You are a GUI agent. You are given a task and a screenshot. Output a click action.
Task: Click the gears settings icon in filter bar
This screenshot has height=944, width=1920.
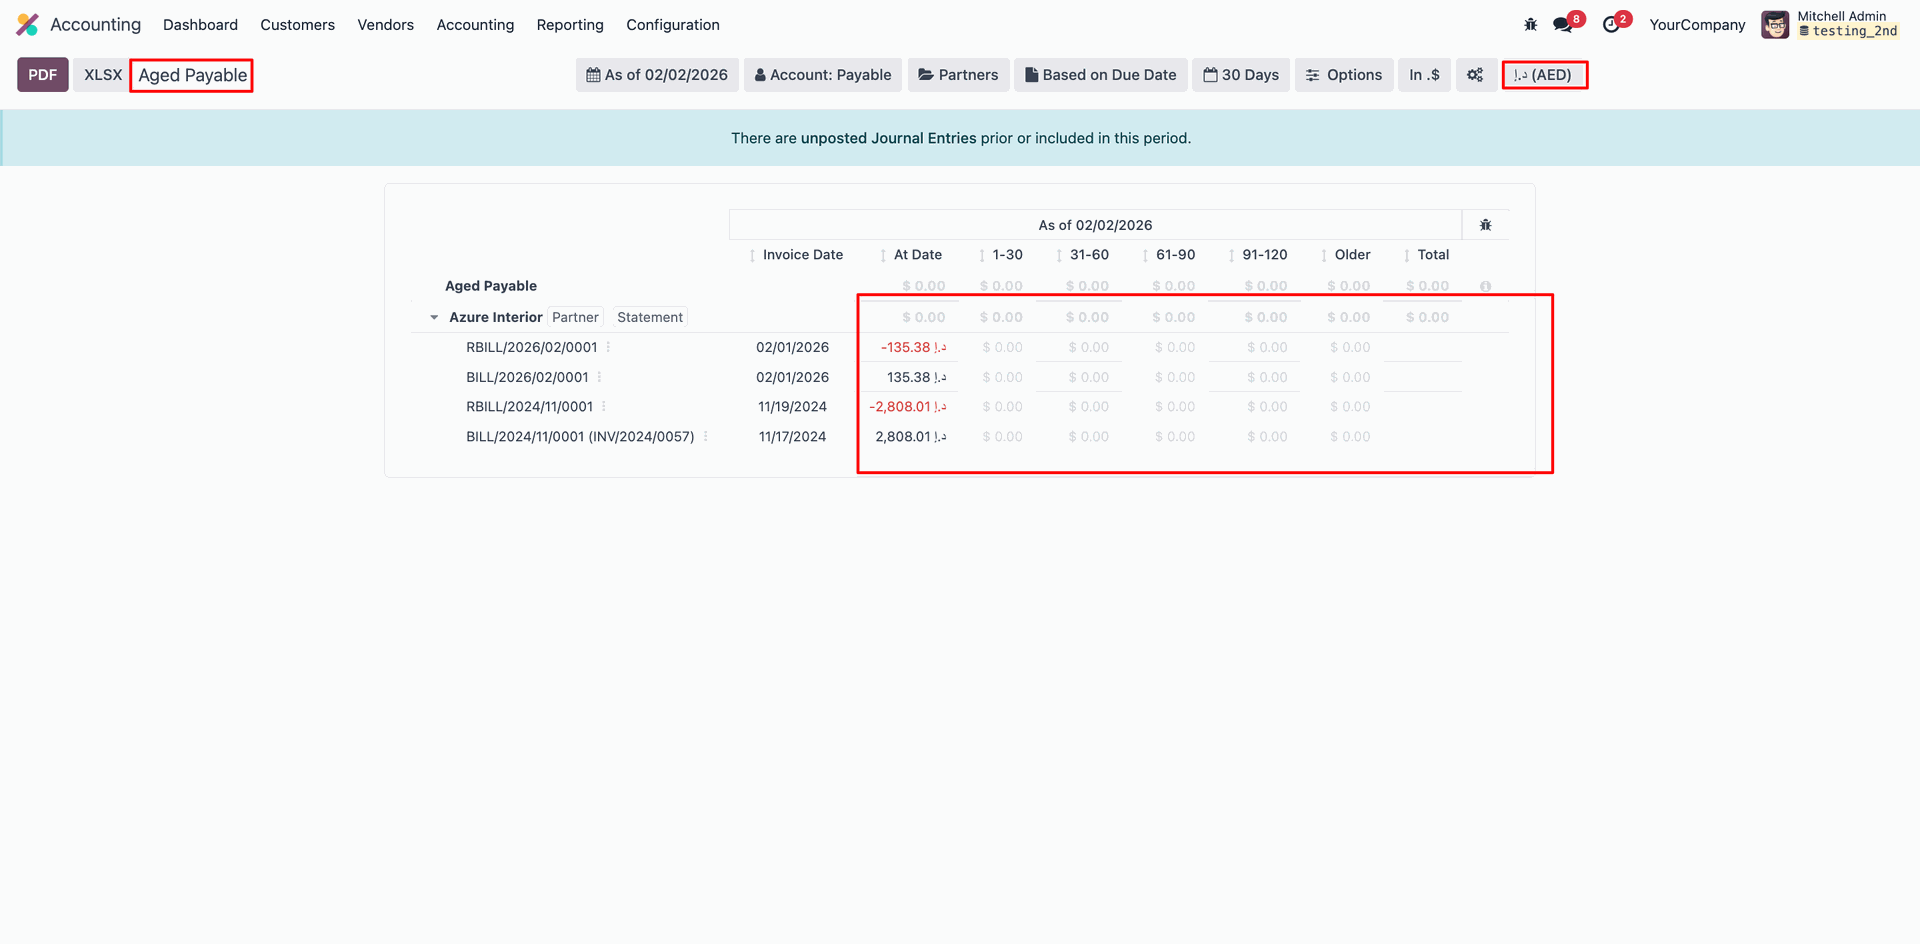pos(1475,75)
